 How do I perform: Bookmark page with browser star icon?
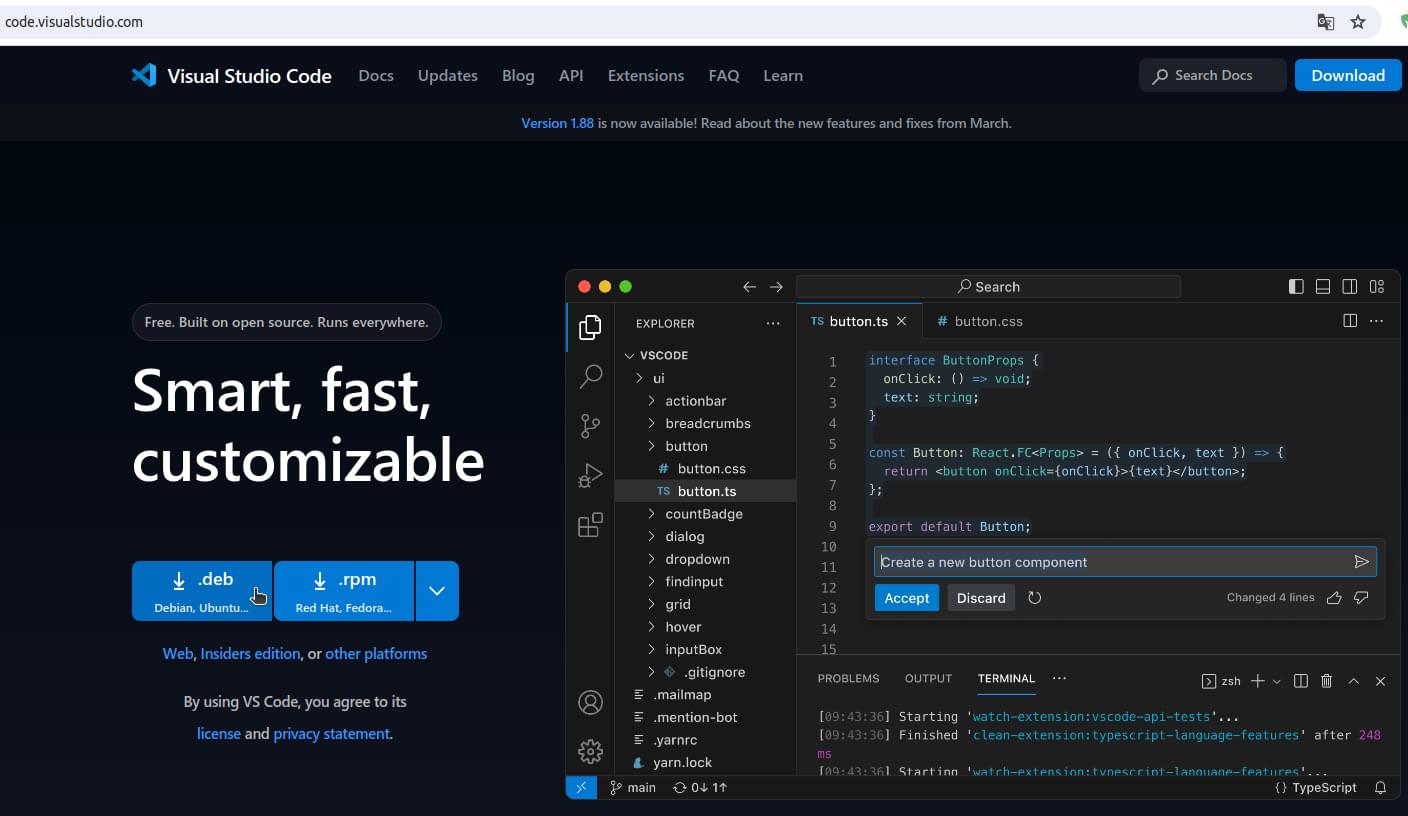coord(1358,22)
